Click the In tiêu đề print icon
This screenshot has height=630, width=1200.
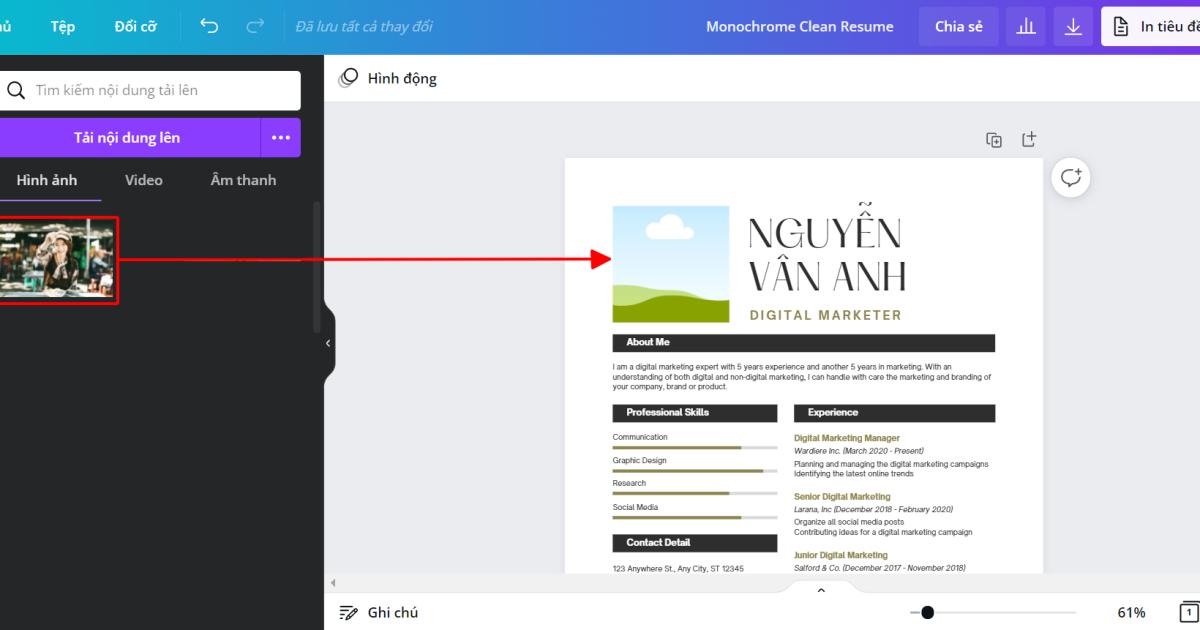click(x=1124, y=26)
